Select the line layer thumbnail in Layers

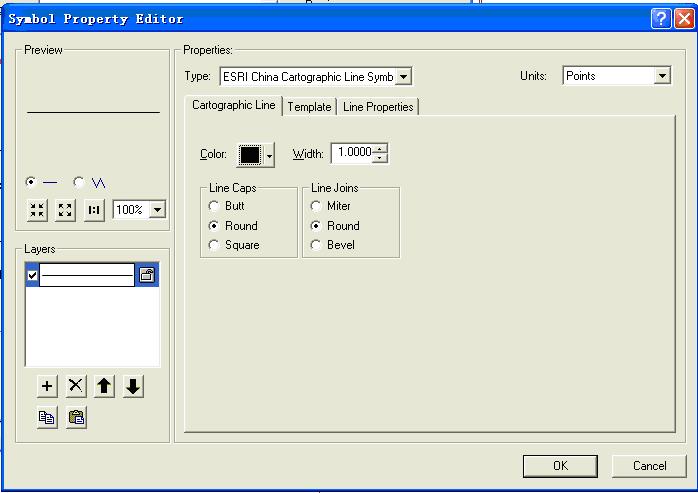(x=87, y=275)
